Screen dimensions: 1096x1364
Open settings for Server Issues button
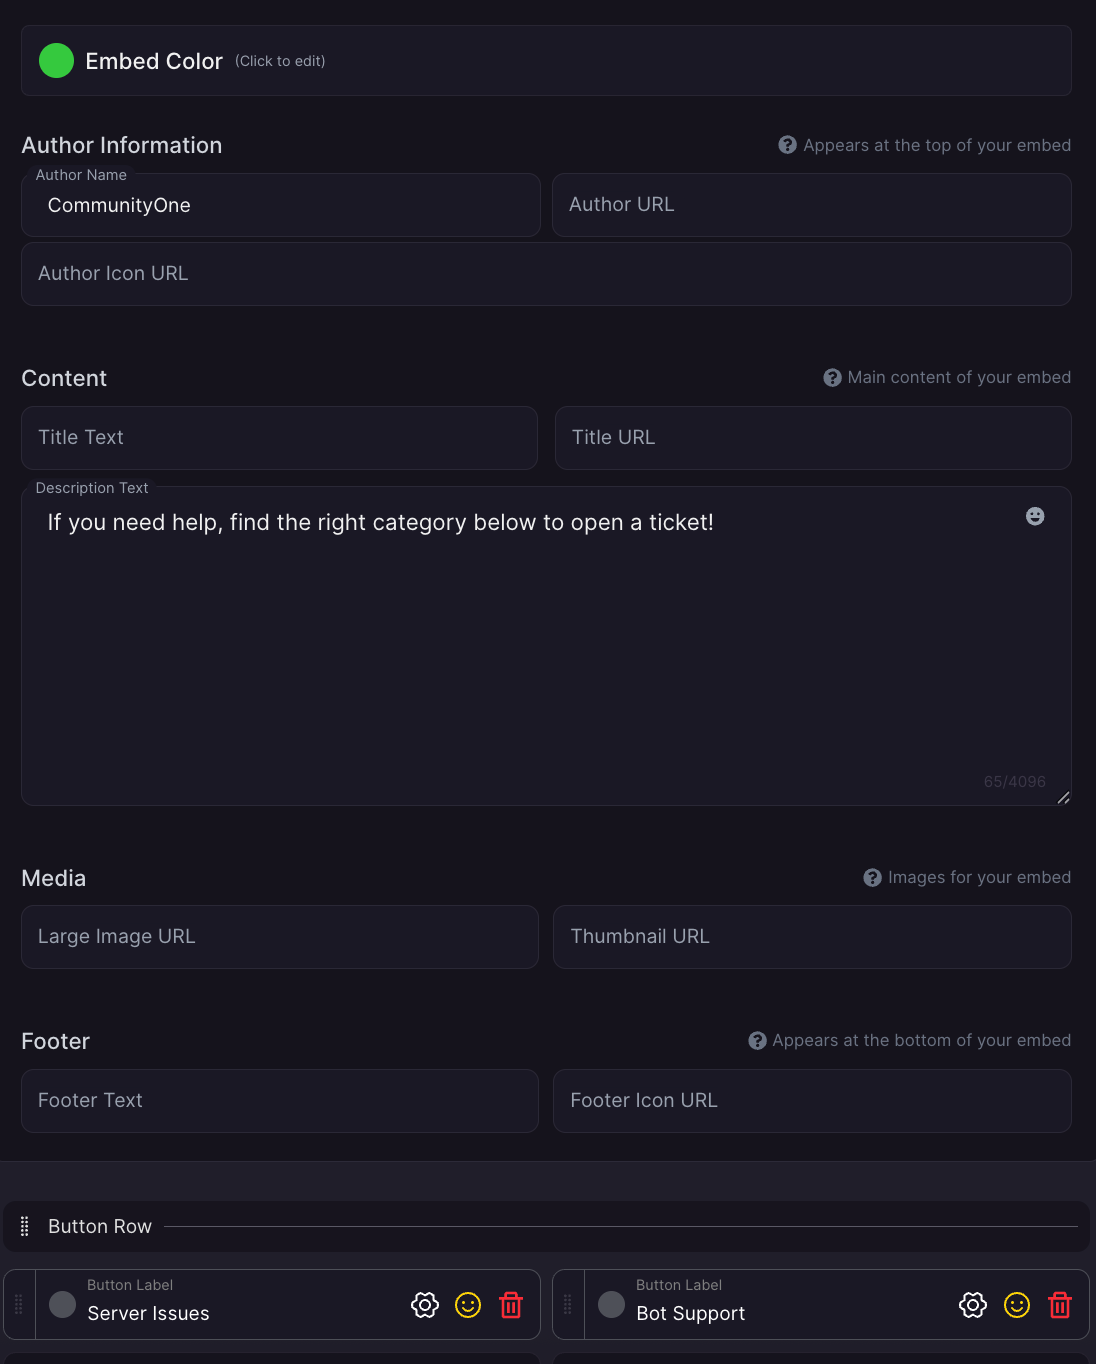425,1305
